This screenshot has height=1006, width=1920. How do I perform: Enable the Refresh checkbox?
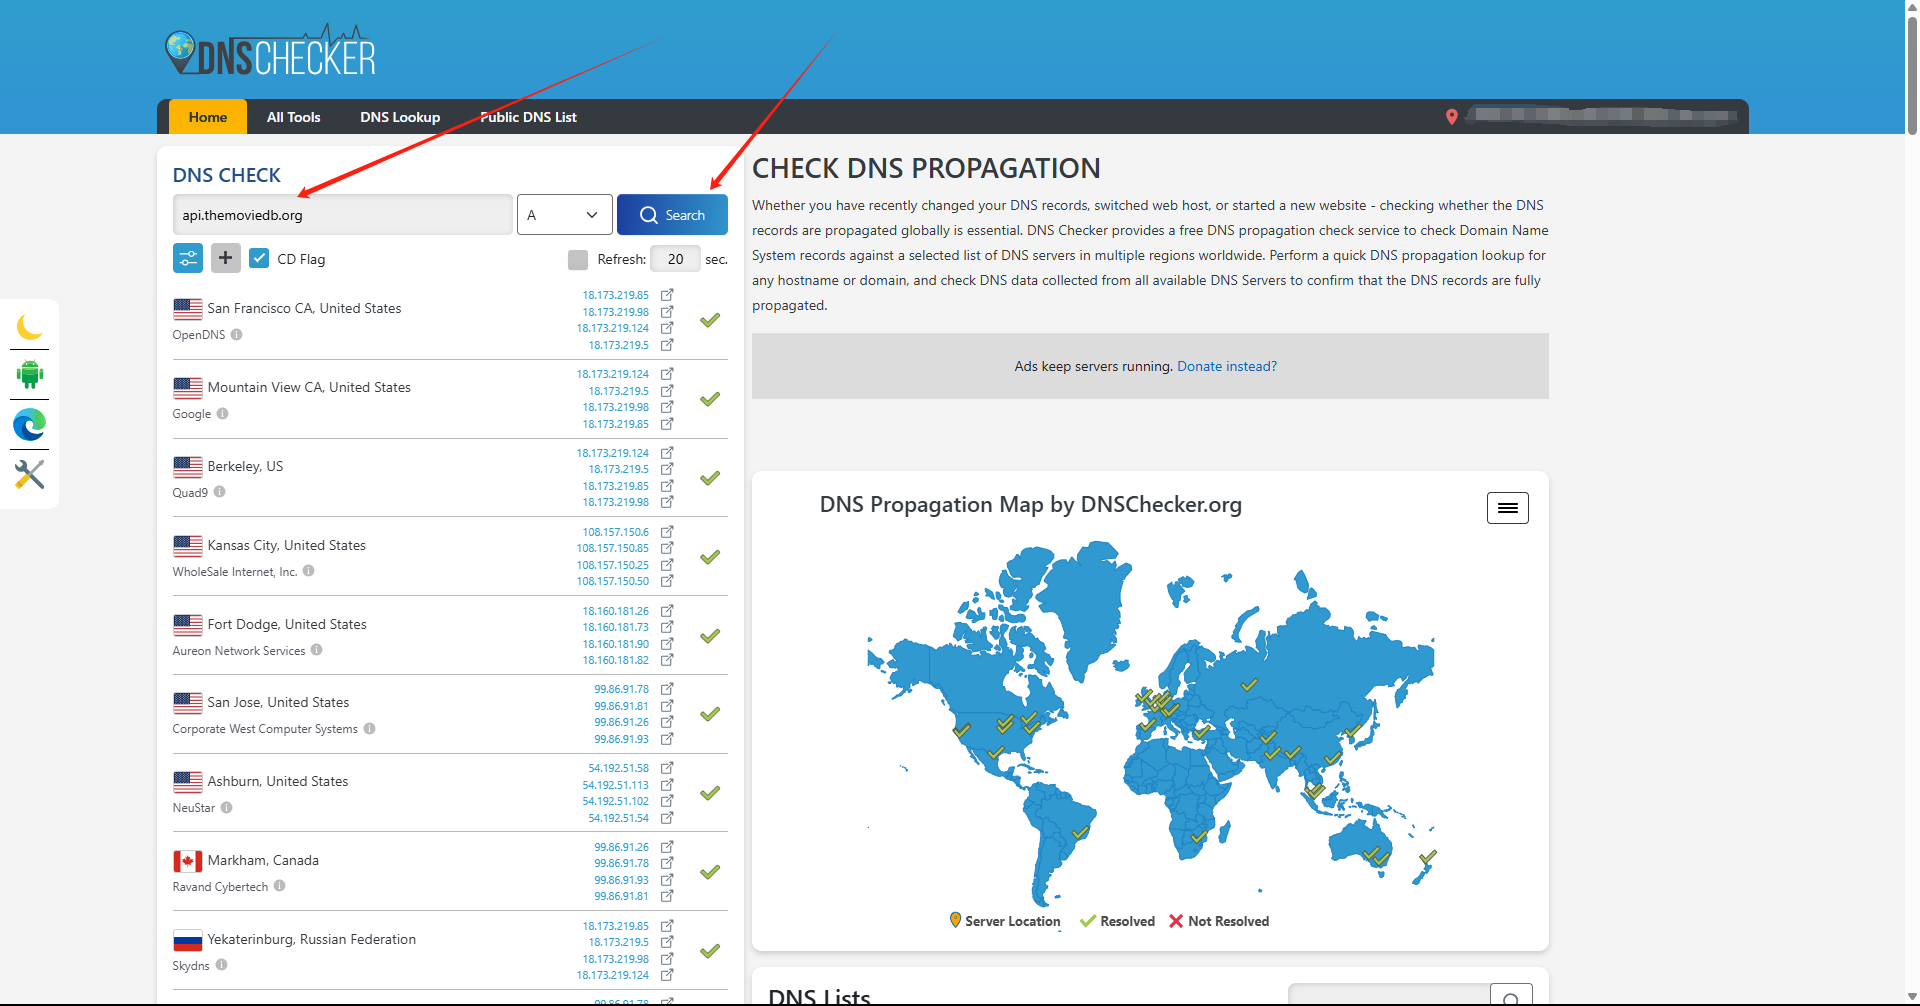578,260
